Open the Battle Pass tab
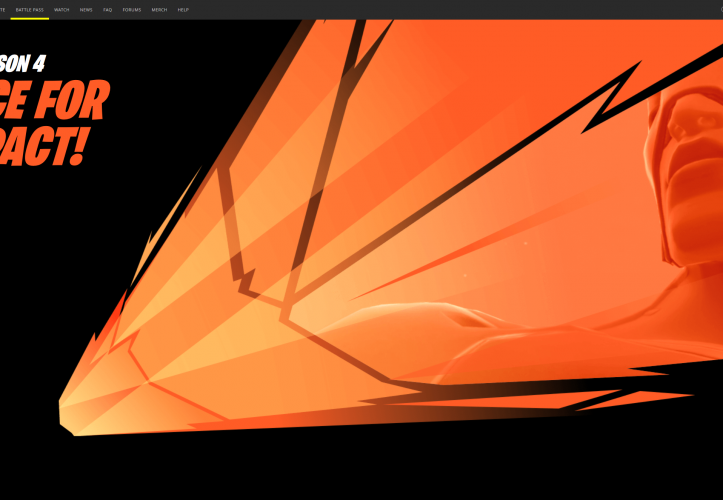723x500 pixels. pyautogui.click(x=32, y=9)
